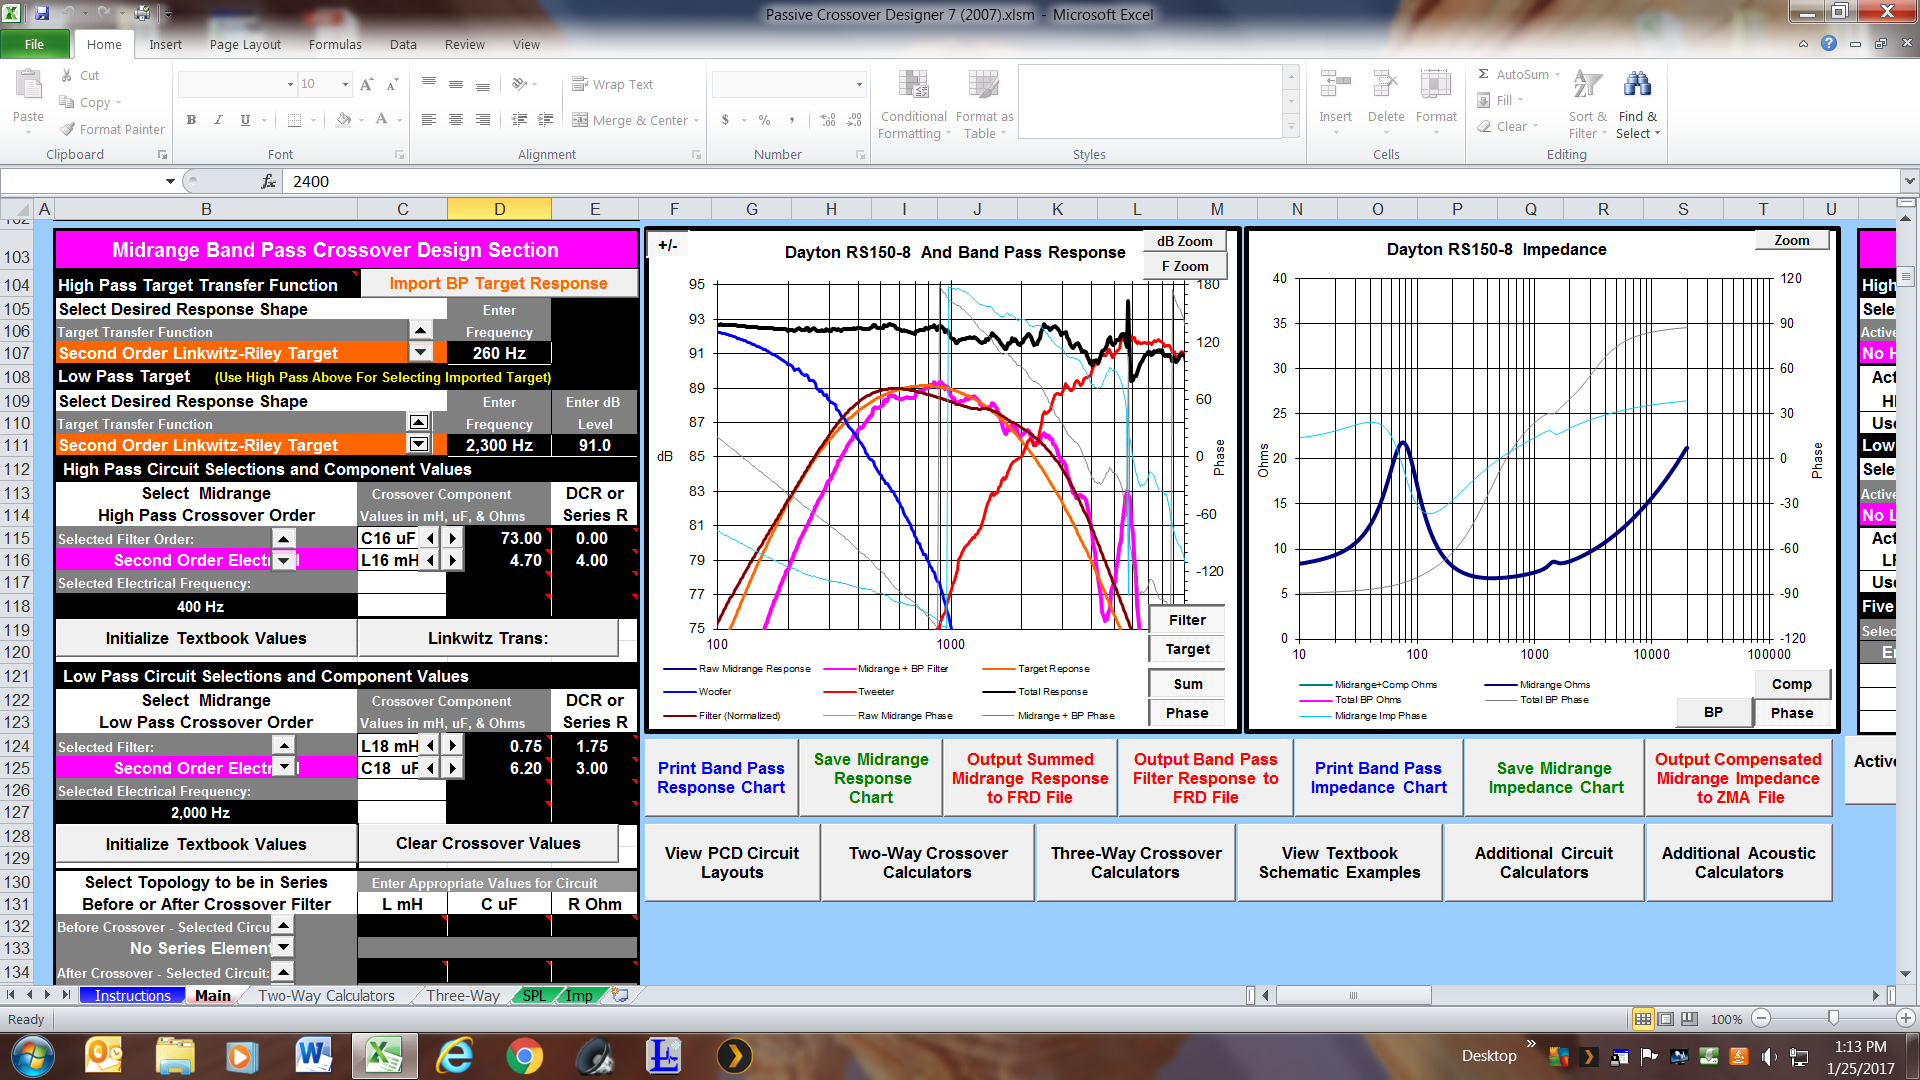Click the zoom level slider handle
The width and height of the screenshot is (1920, 1080).
point(1833,1018)
